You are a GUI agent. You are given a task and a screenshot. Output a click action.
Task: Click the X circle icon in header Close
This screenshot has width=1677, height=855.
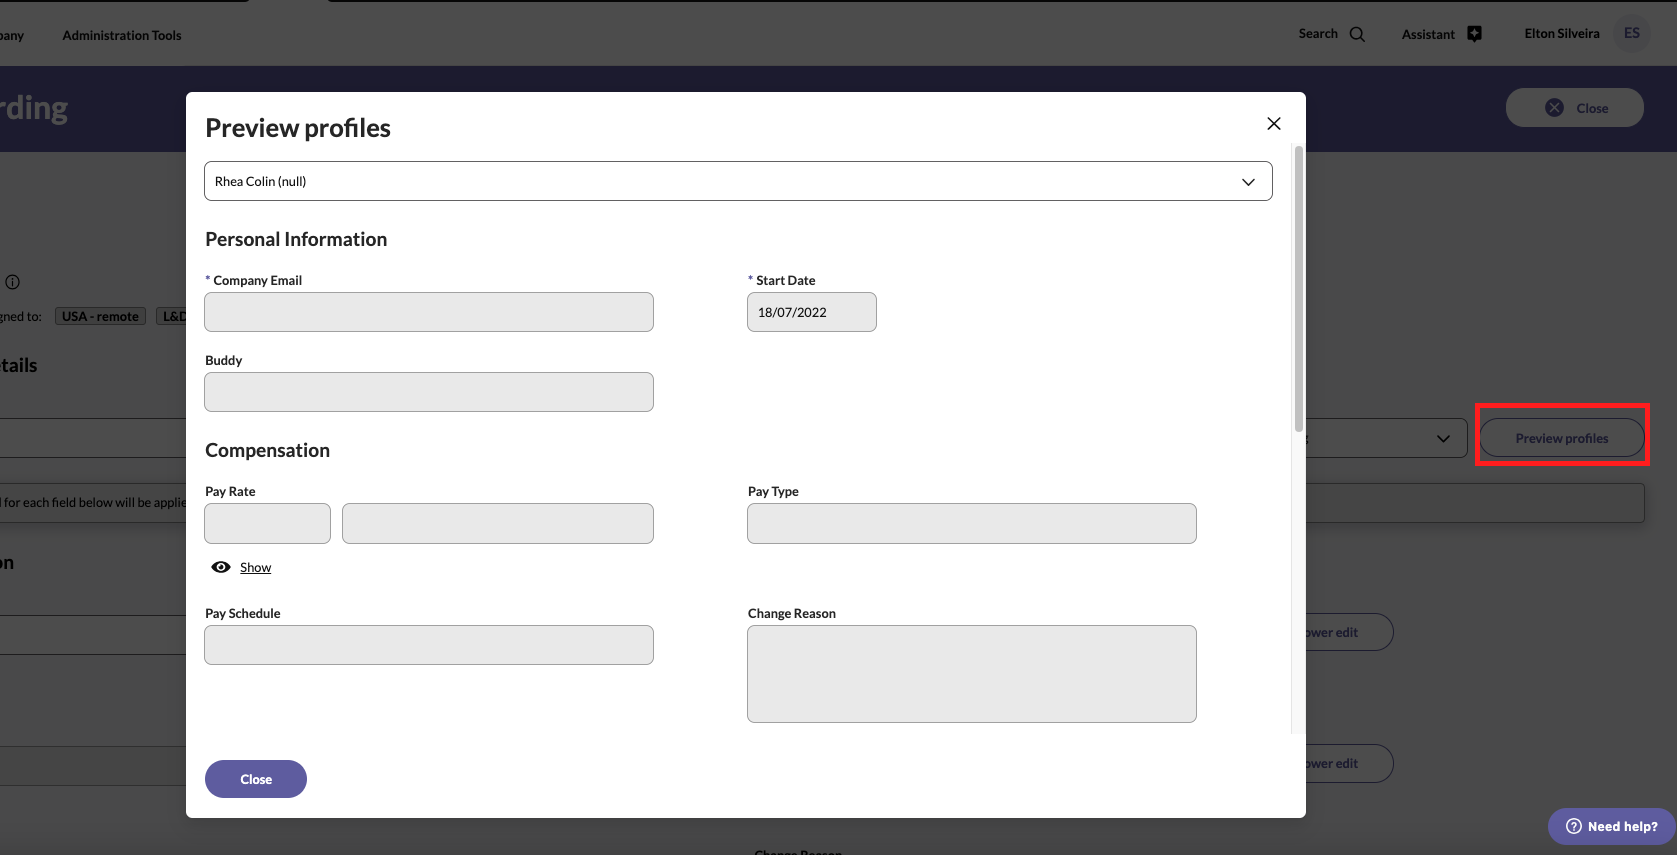(1554, 108)
